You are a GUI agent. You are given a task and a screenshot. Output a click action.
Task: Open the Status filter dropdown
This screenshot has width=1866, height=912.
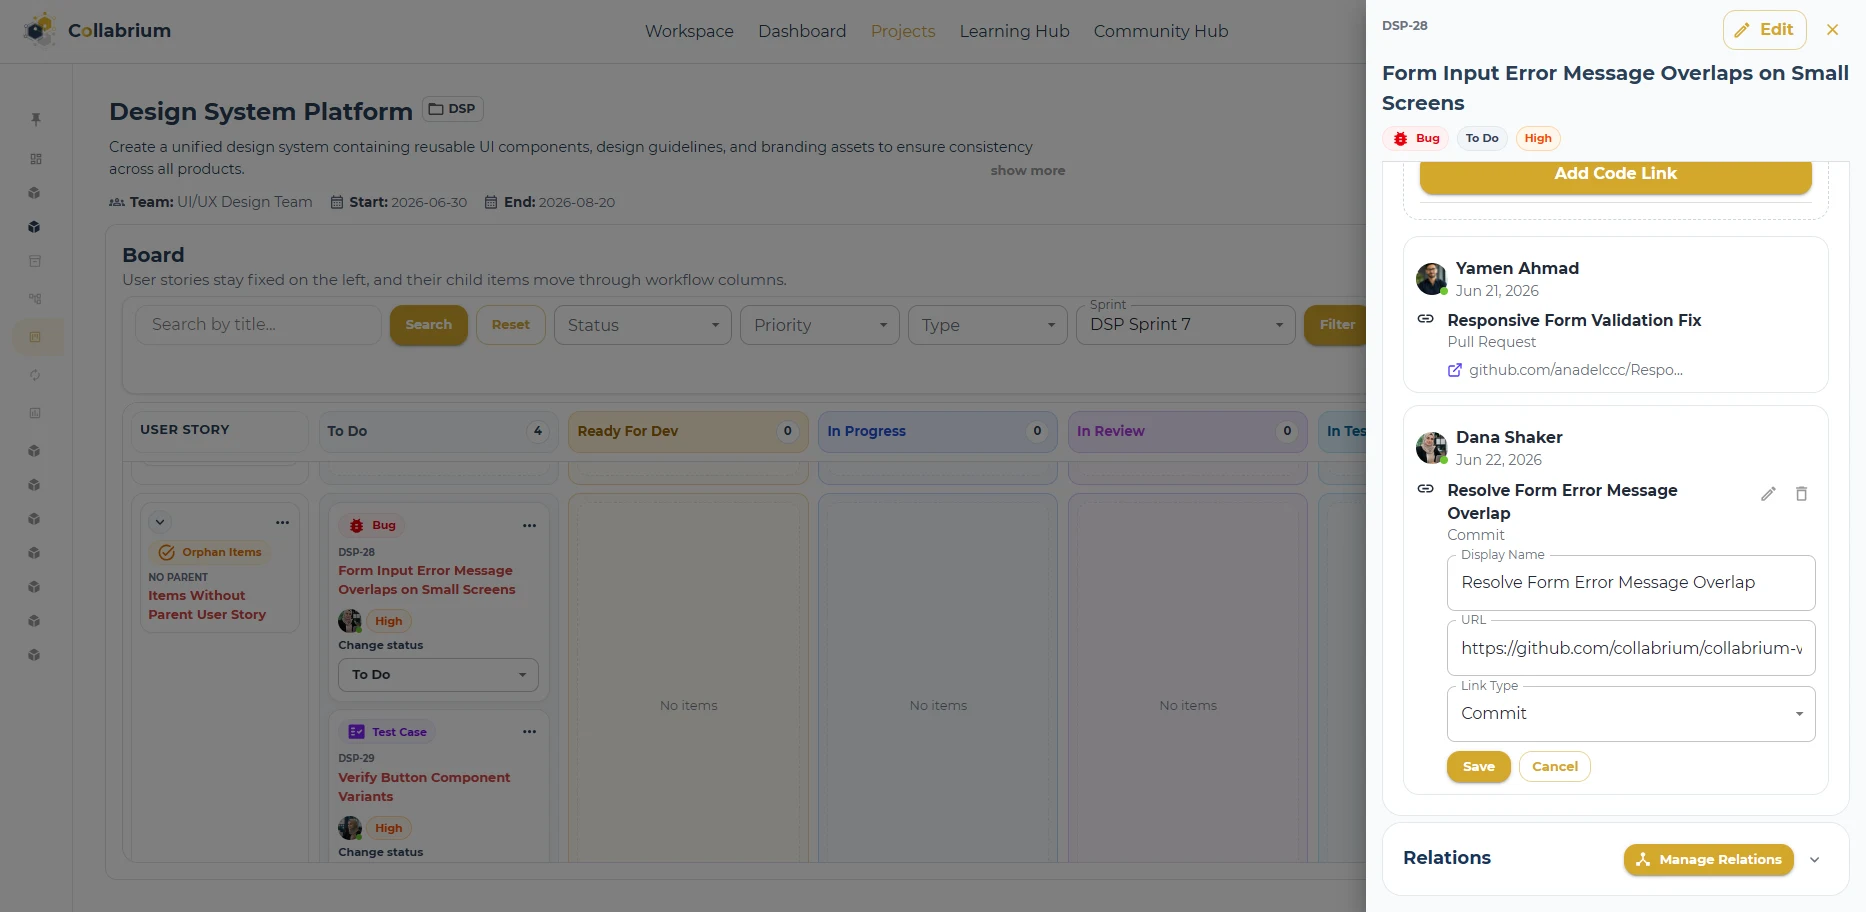[x=643, y=325]
